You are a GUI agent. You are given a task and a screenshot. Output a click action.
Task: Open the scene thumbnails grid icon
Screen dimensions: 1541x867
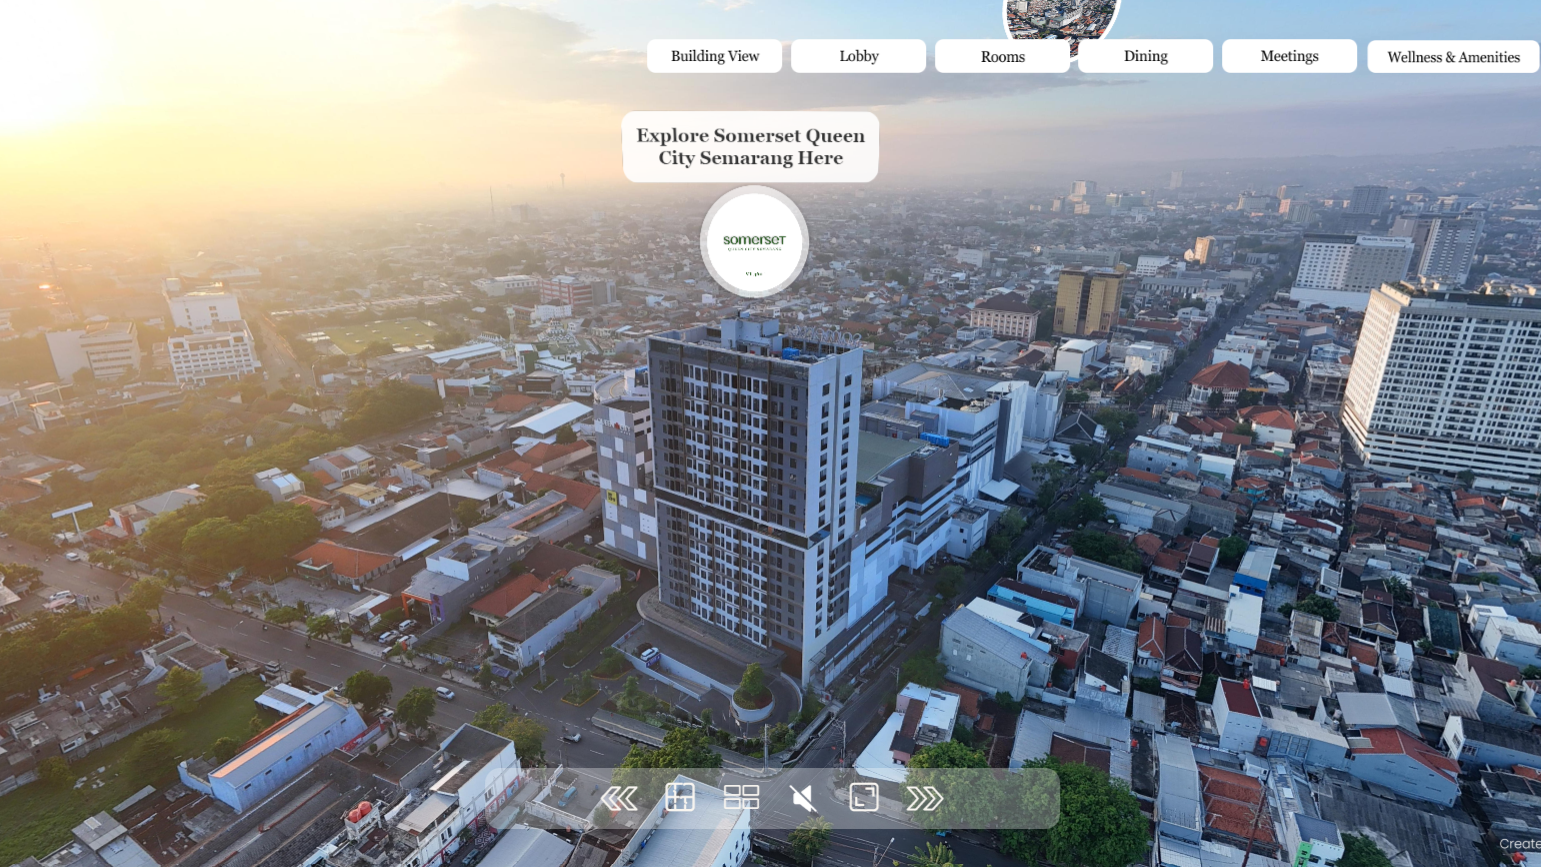pyautogui.click(x=742, y=798)
